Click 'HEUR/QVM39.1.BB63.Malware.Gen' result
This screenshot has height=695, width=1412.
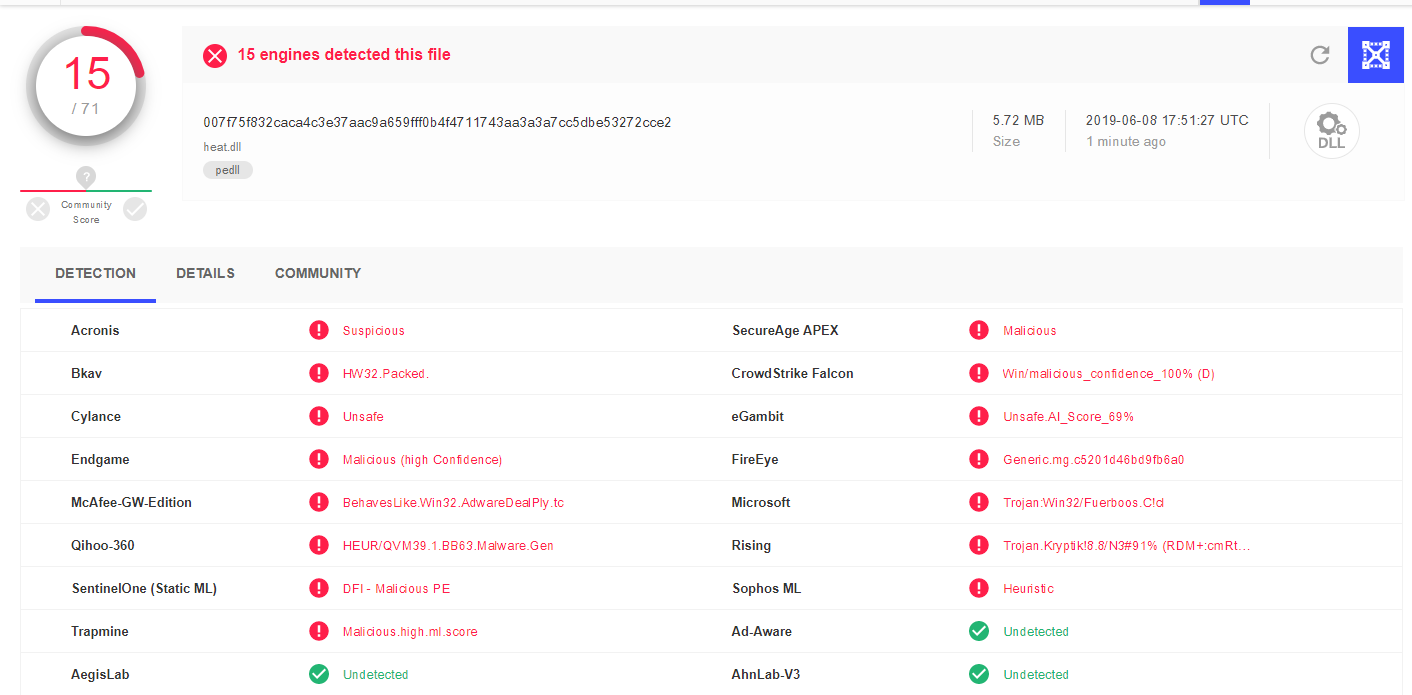pyautogui.click(x=448, y=546)
